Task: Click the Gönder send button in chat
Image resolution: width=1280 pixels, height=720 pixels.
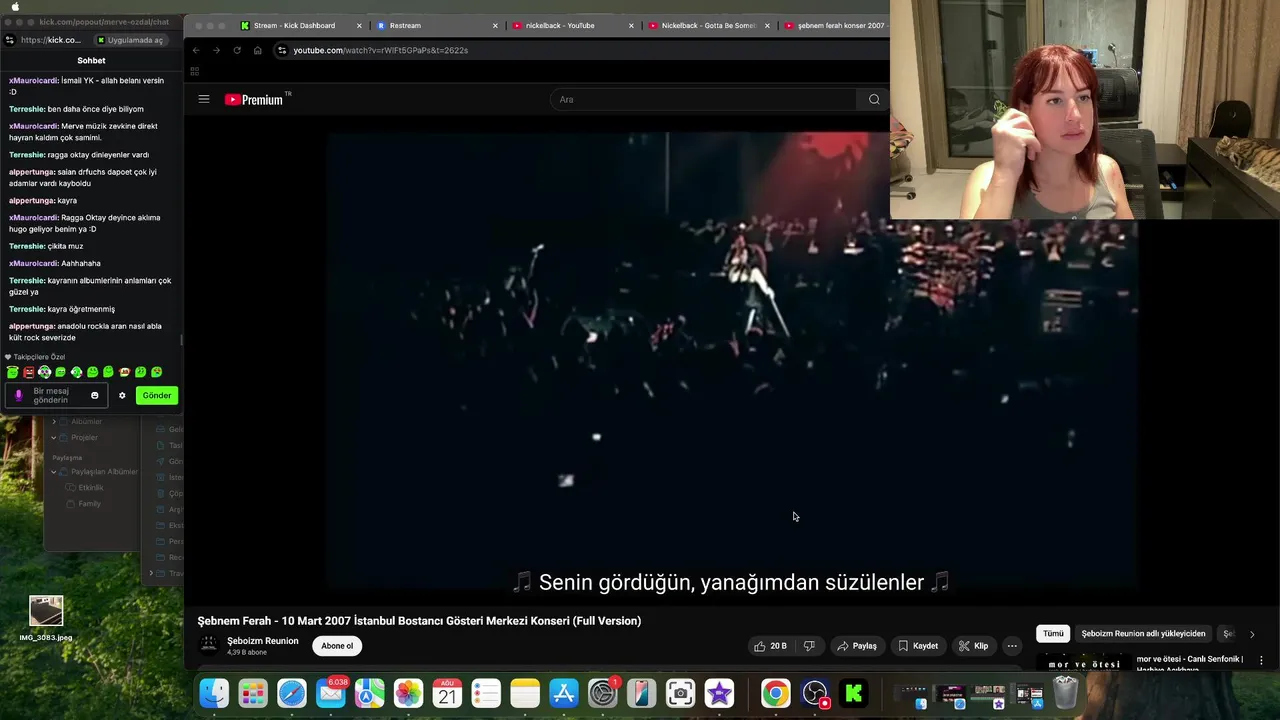Action: pyautogui.click(x=157, y=395)
